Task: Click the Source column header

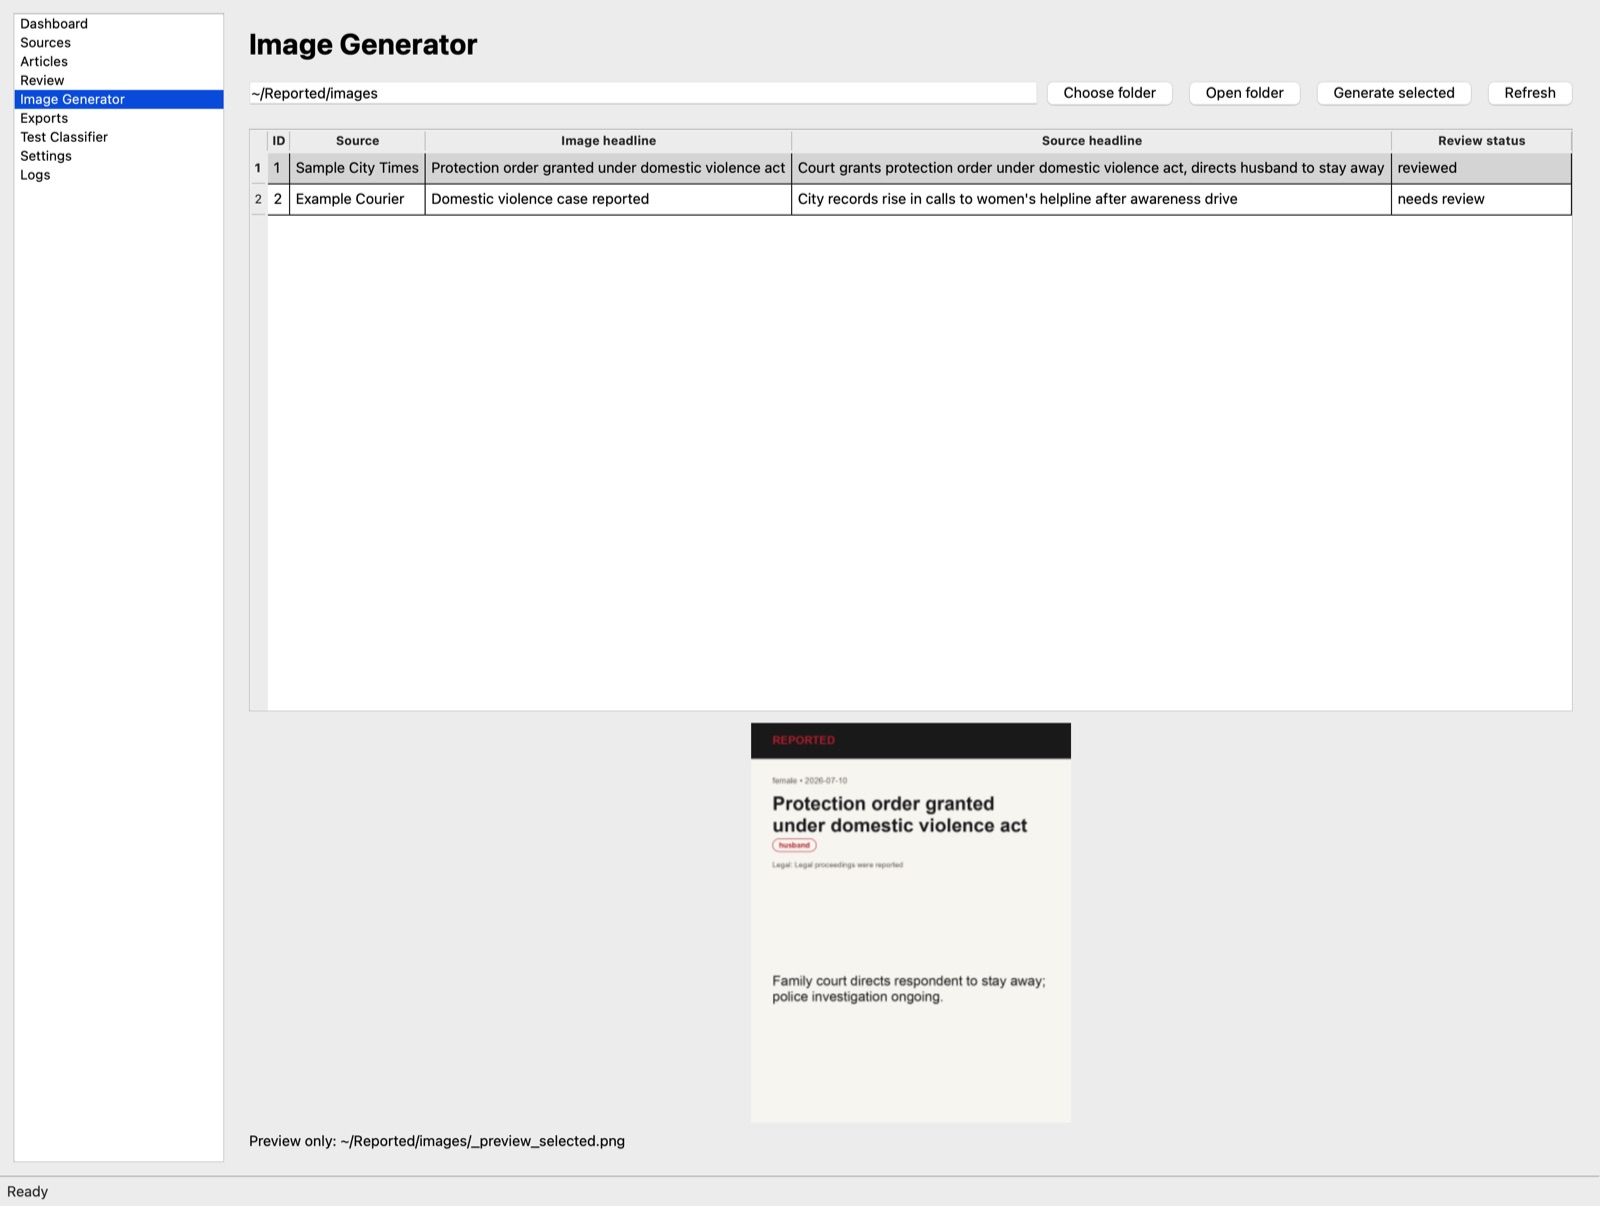Action: coord(357,141)
